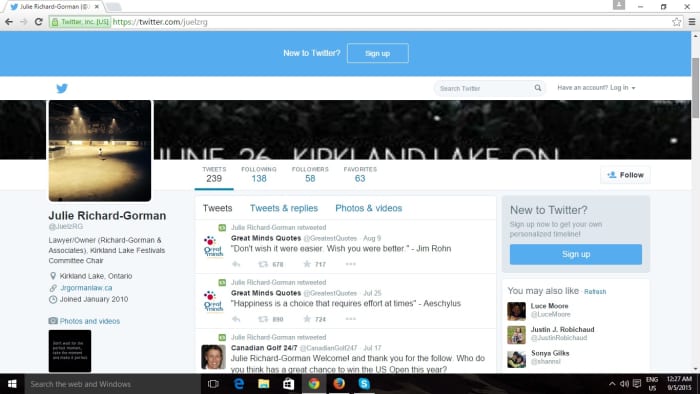Click the Twitter bird home icon
700x394 pixels.
[x=62, y=88]
